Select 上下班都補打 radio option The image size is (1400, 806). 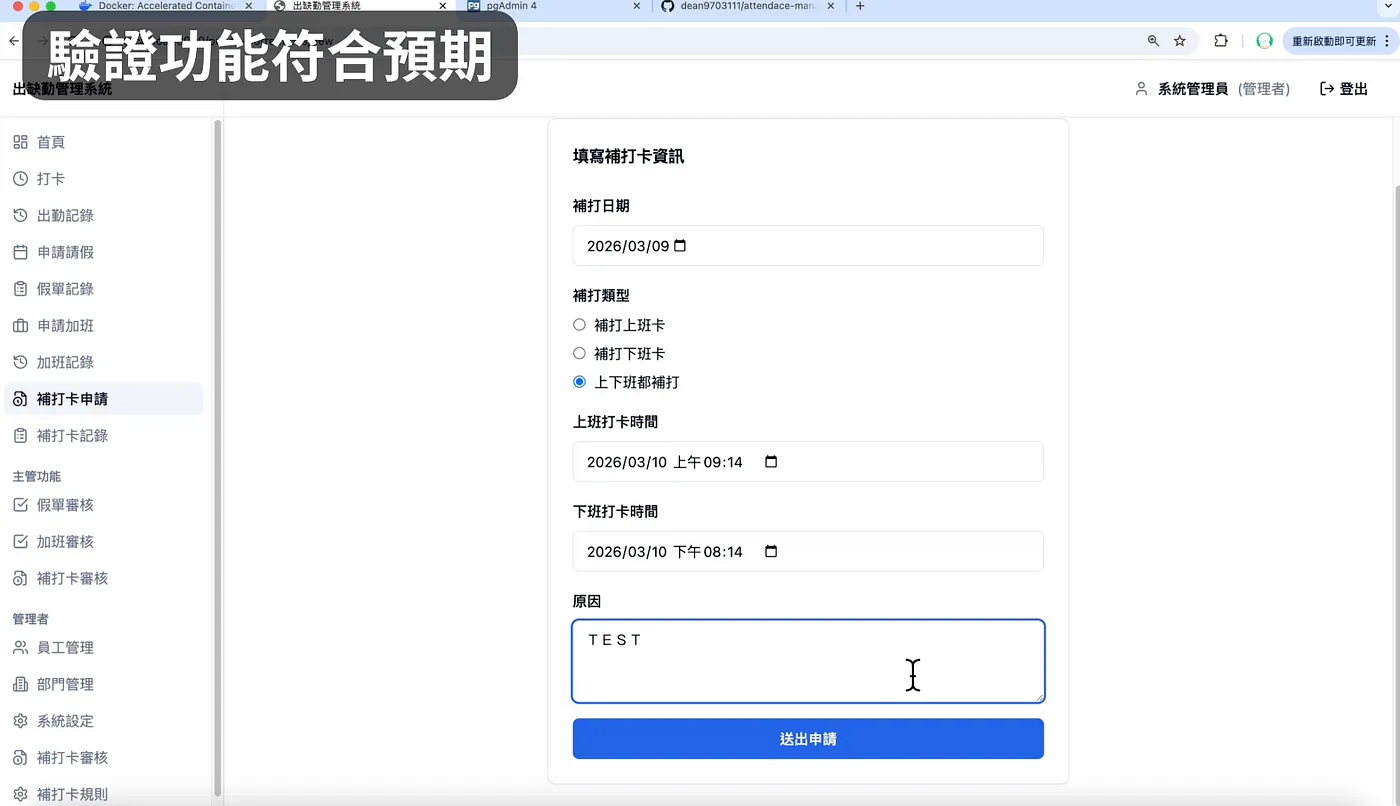click(x=579, y=382)
